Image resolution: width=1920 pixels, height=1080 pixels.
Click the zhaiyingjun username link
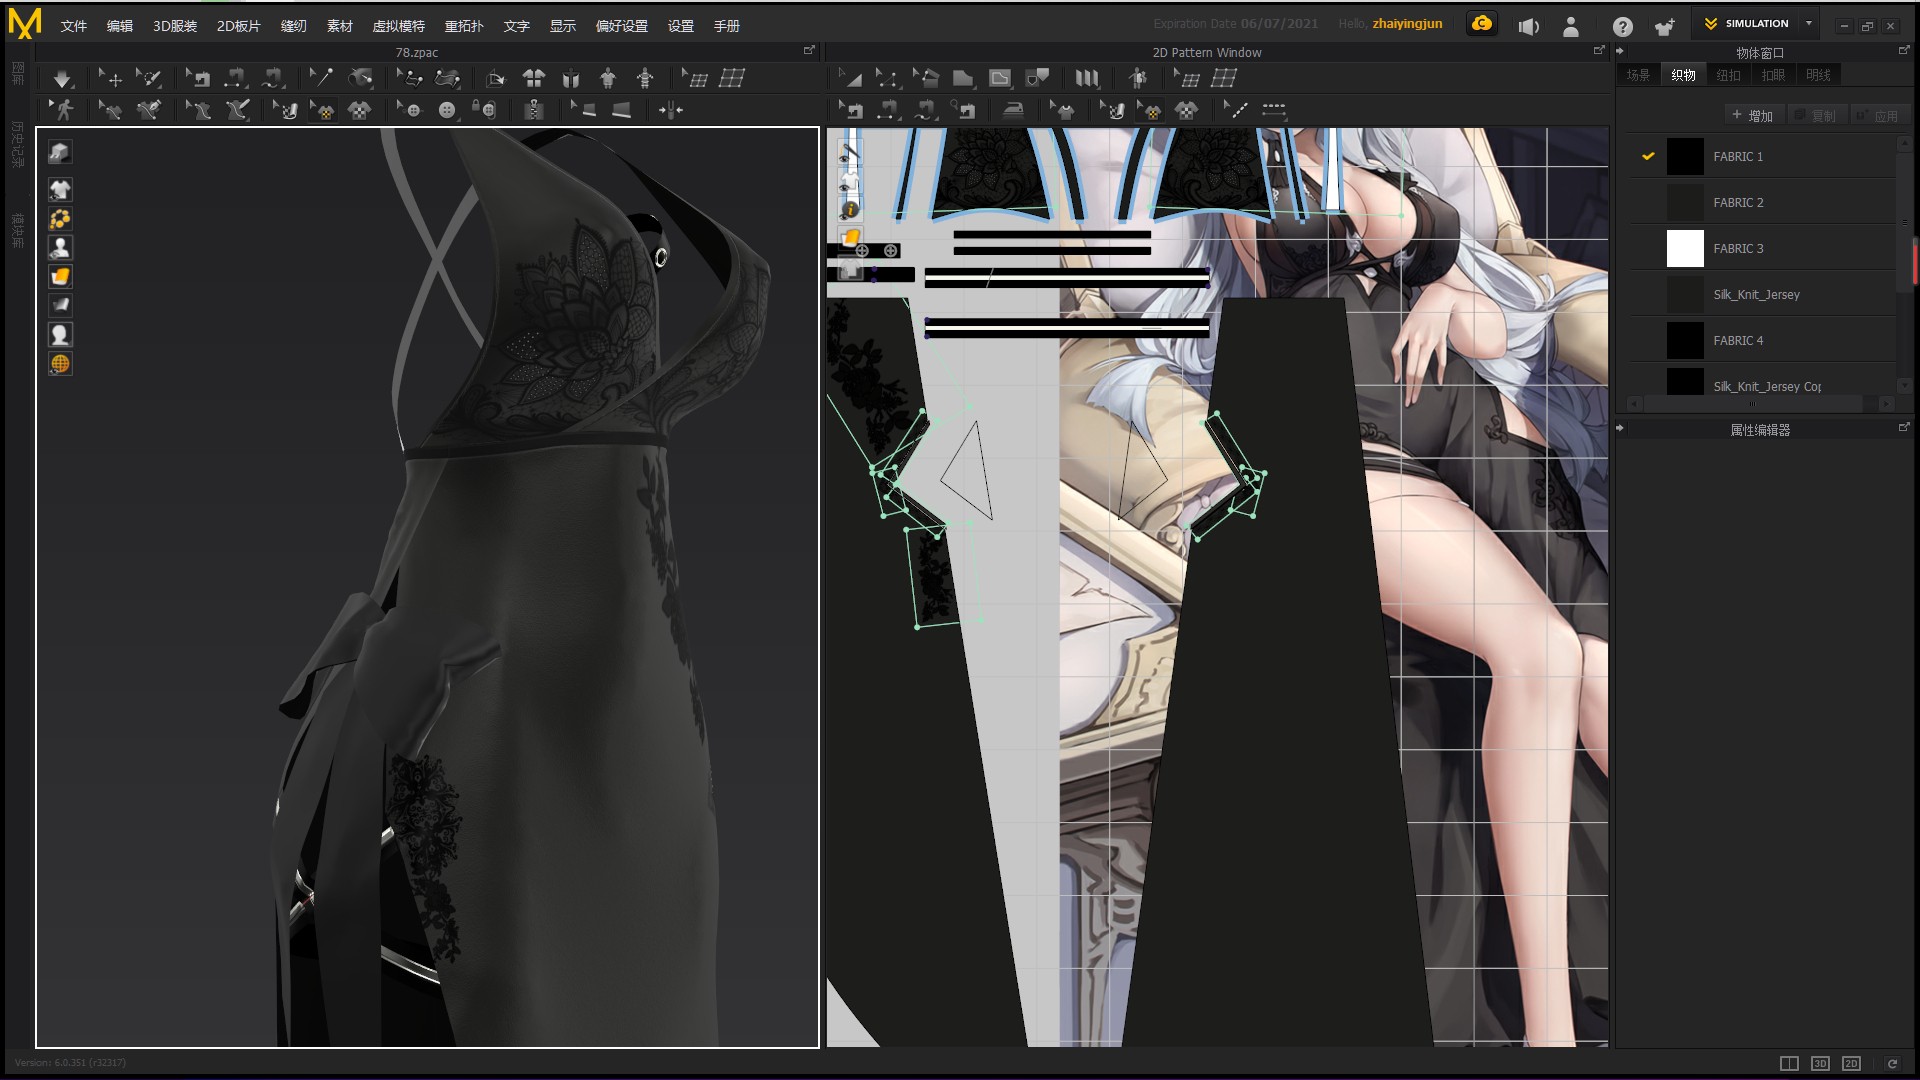(1406, 24)
